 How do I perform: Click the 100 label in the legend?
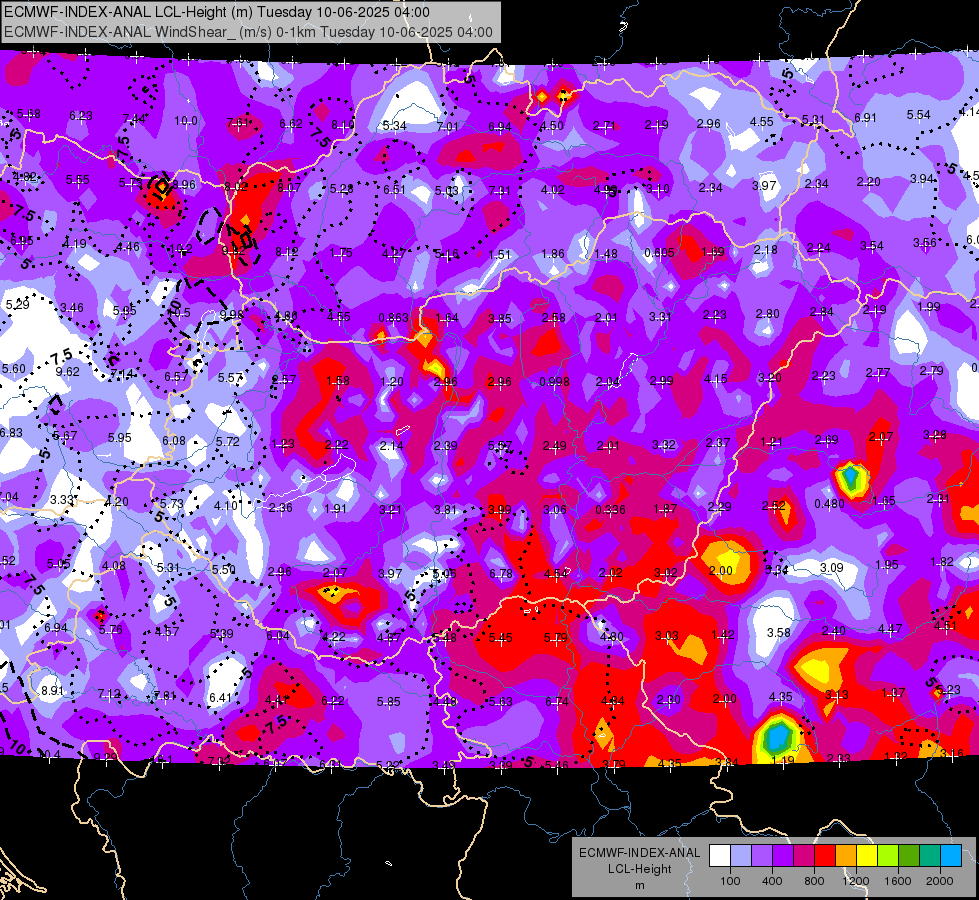point(730,881)
